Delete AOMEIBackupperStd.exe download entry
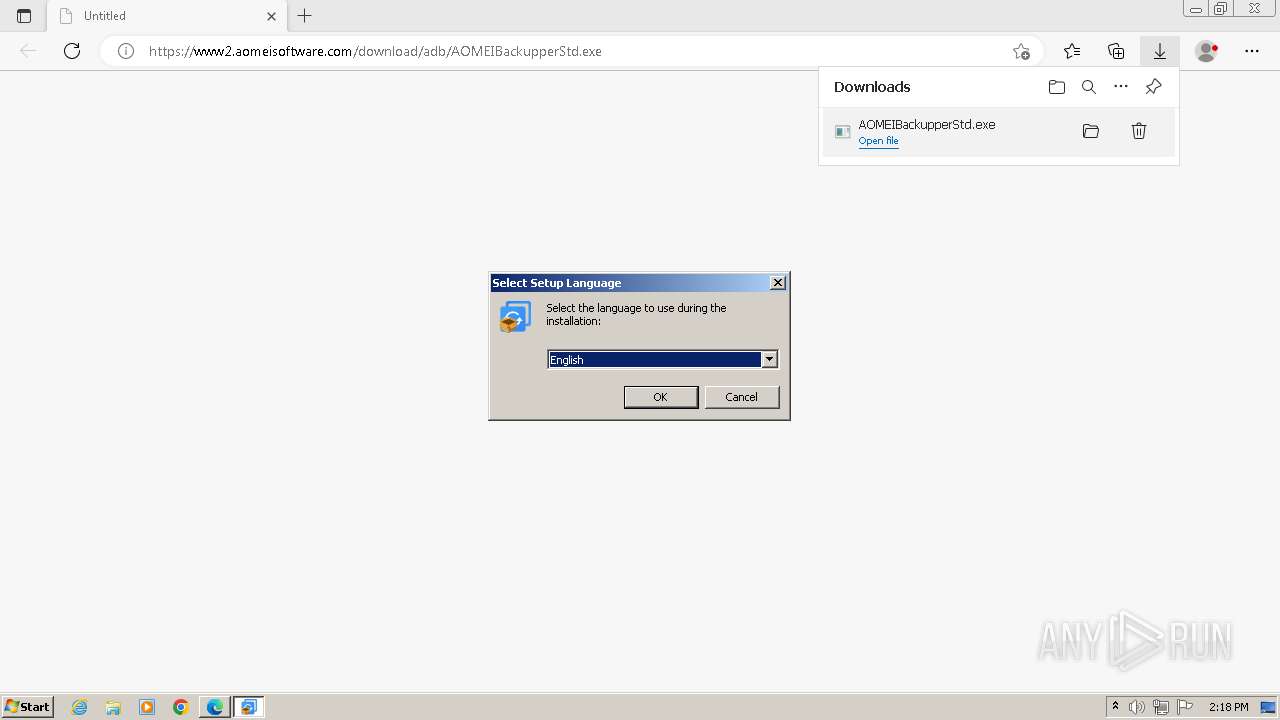1280x720 pixels. click(x=1138, y=131)
